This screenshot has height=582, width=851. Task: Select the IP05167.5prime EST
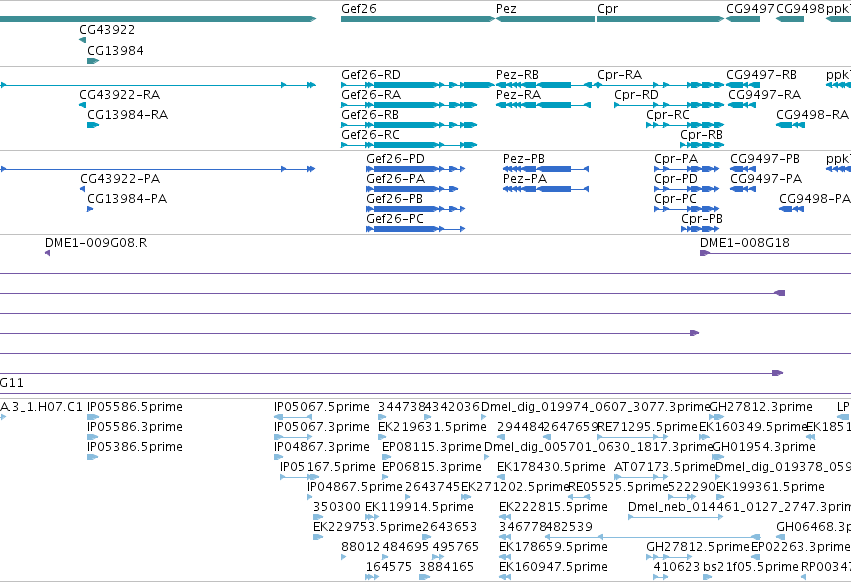[299, 477]
